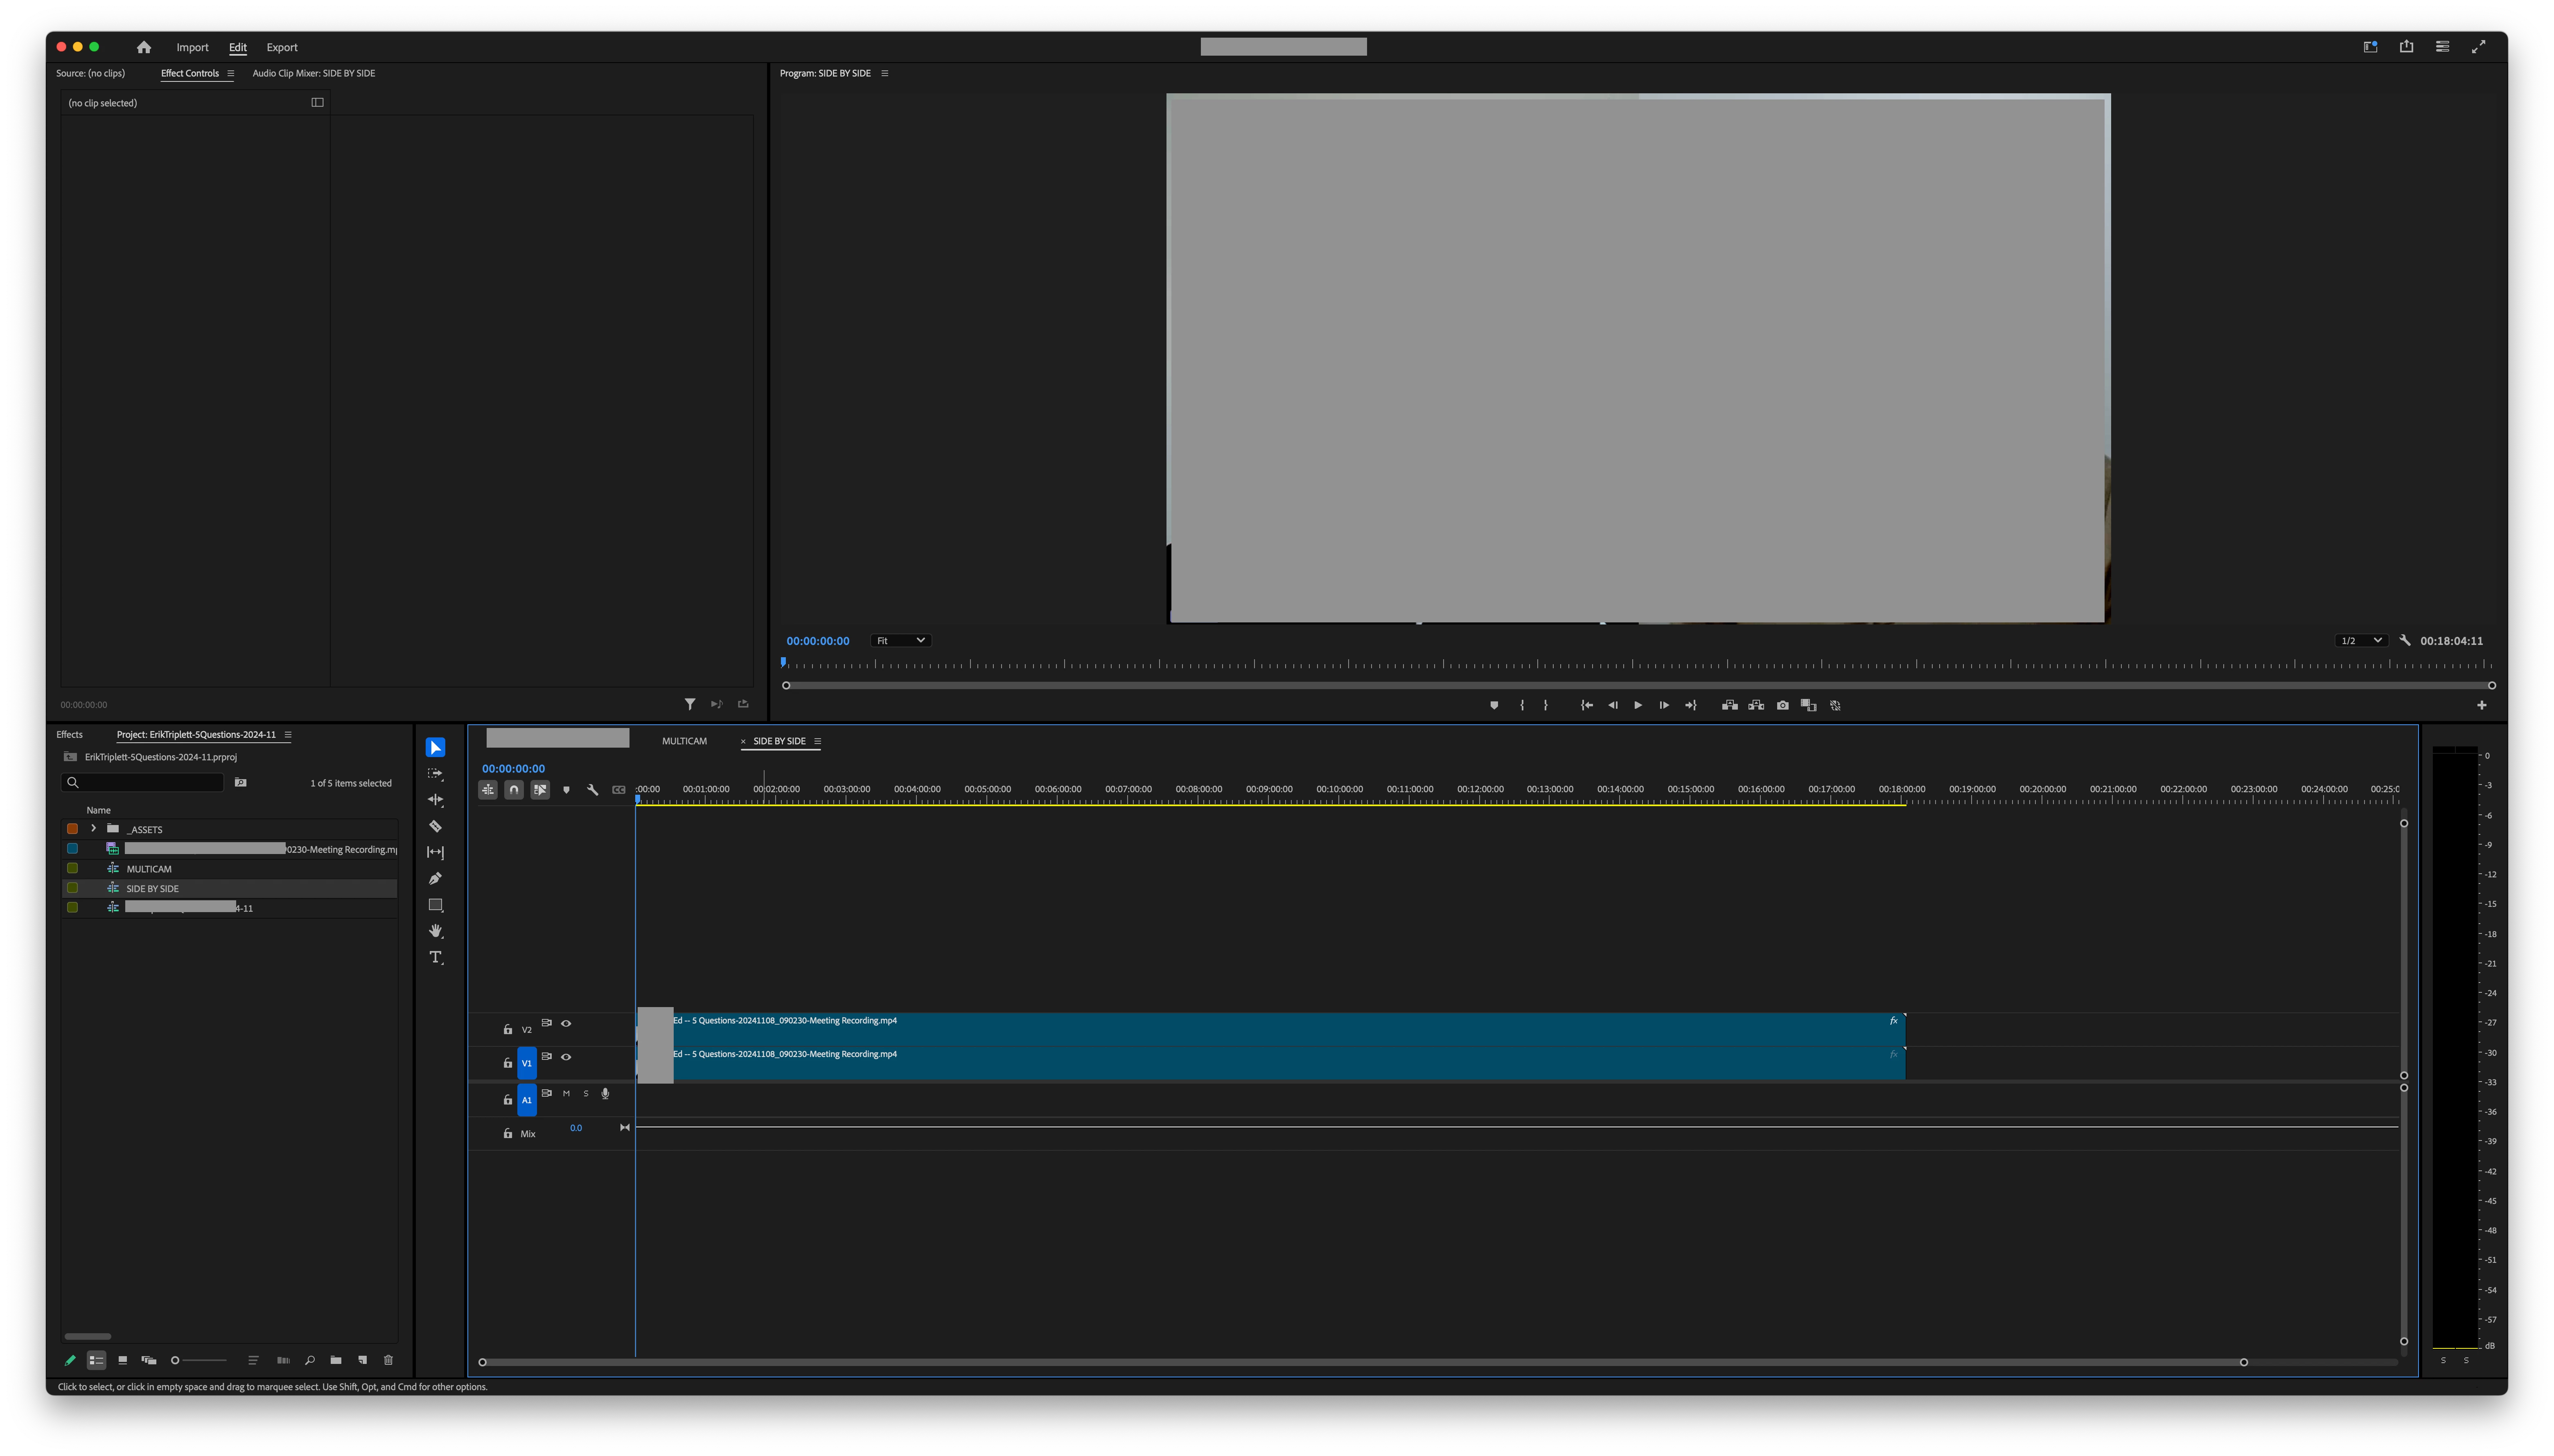Open the Fit zoom level dropdown
The width and height of the screenshot is (2554, 1456).
tap(900, 640)
